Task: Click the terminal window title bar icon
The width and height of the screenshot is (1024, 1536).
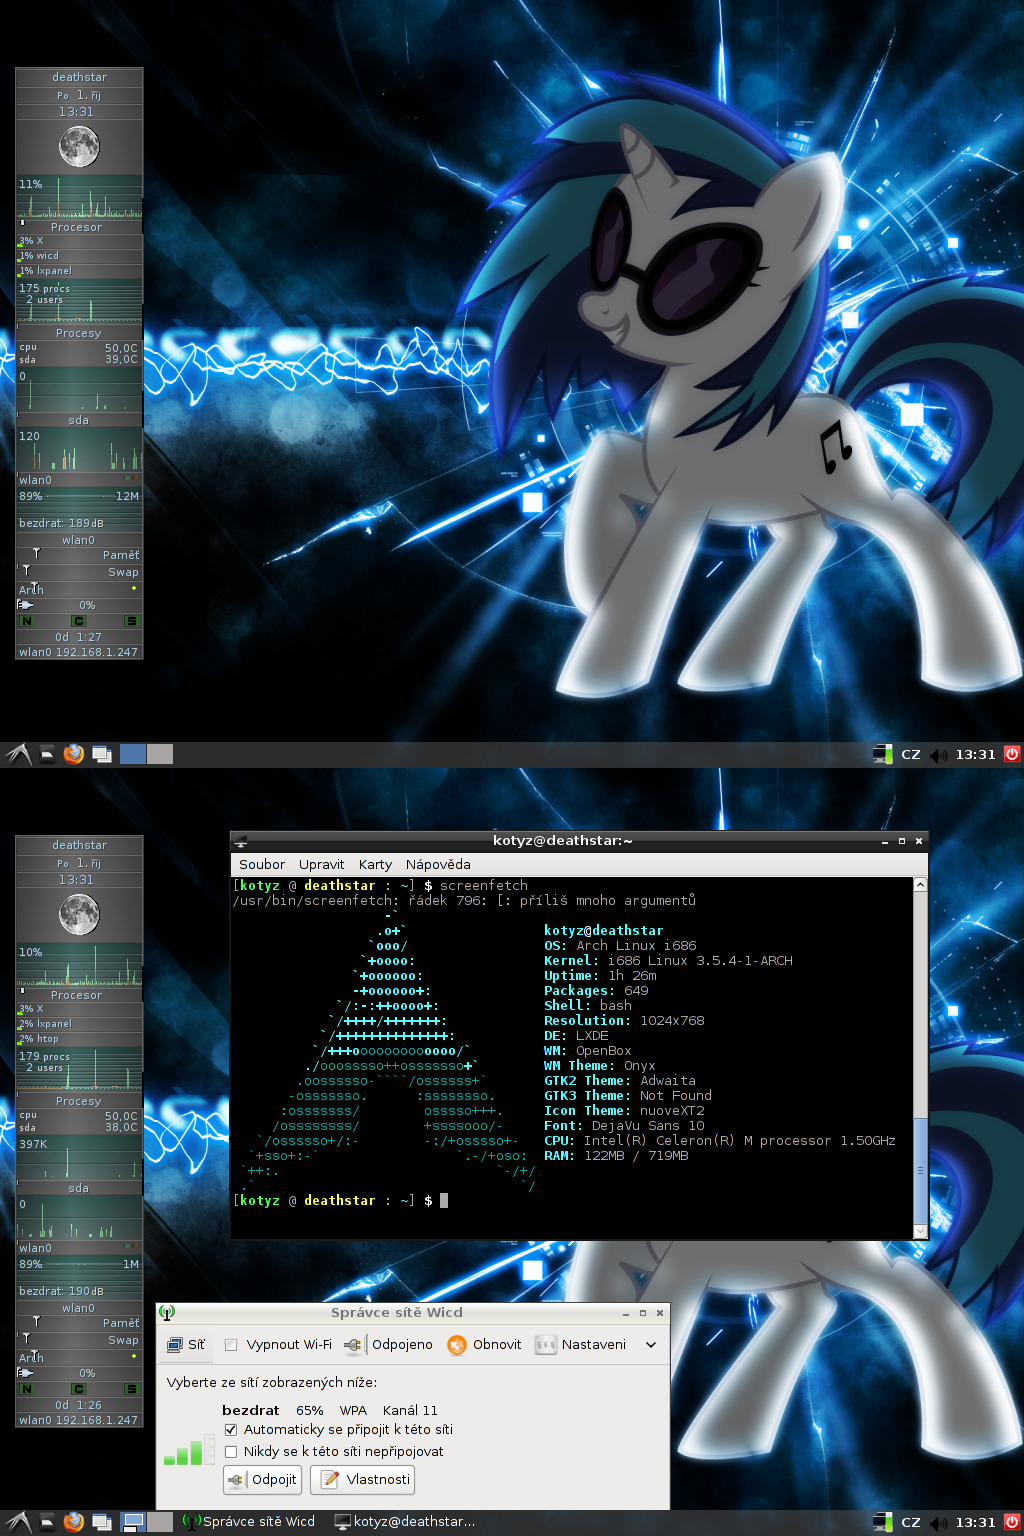Action: coord(240,842)
